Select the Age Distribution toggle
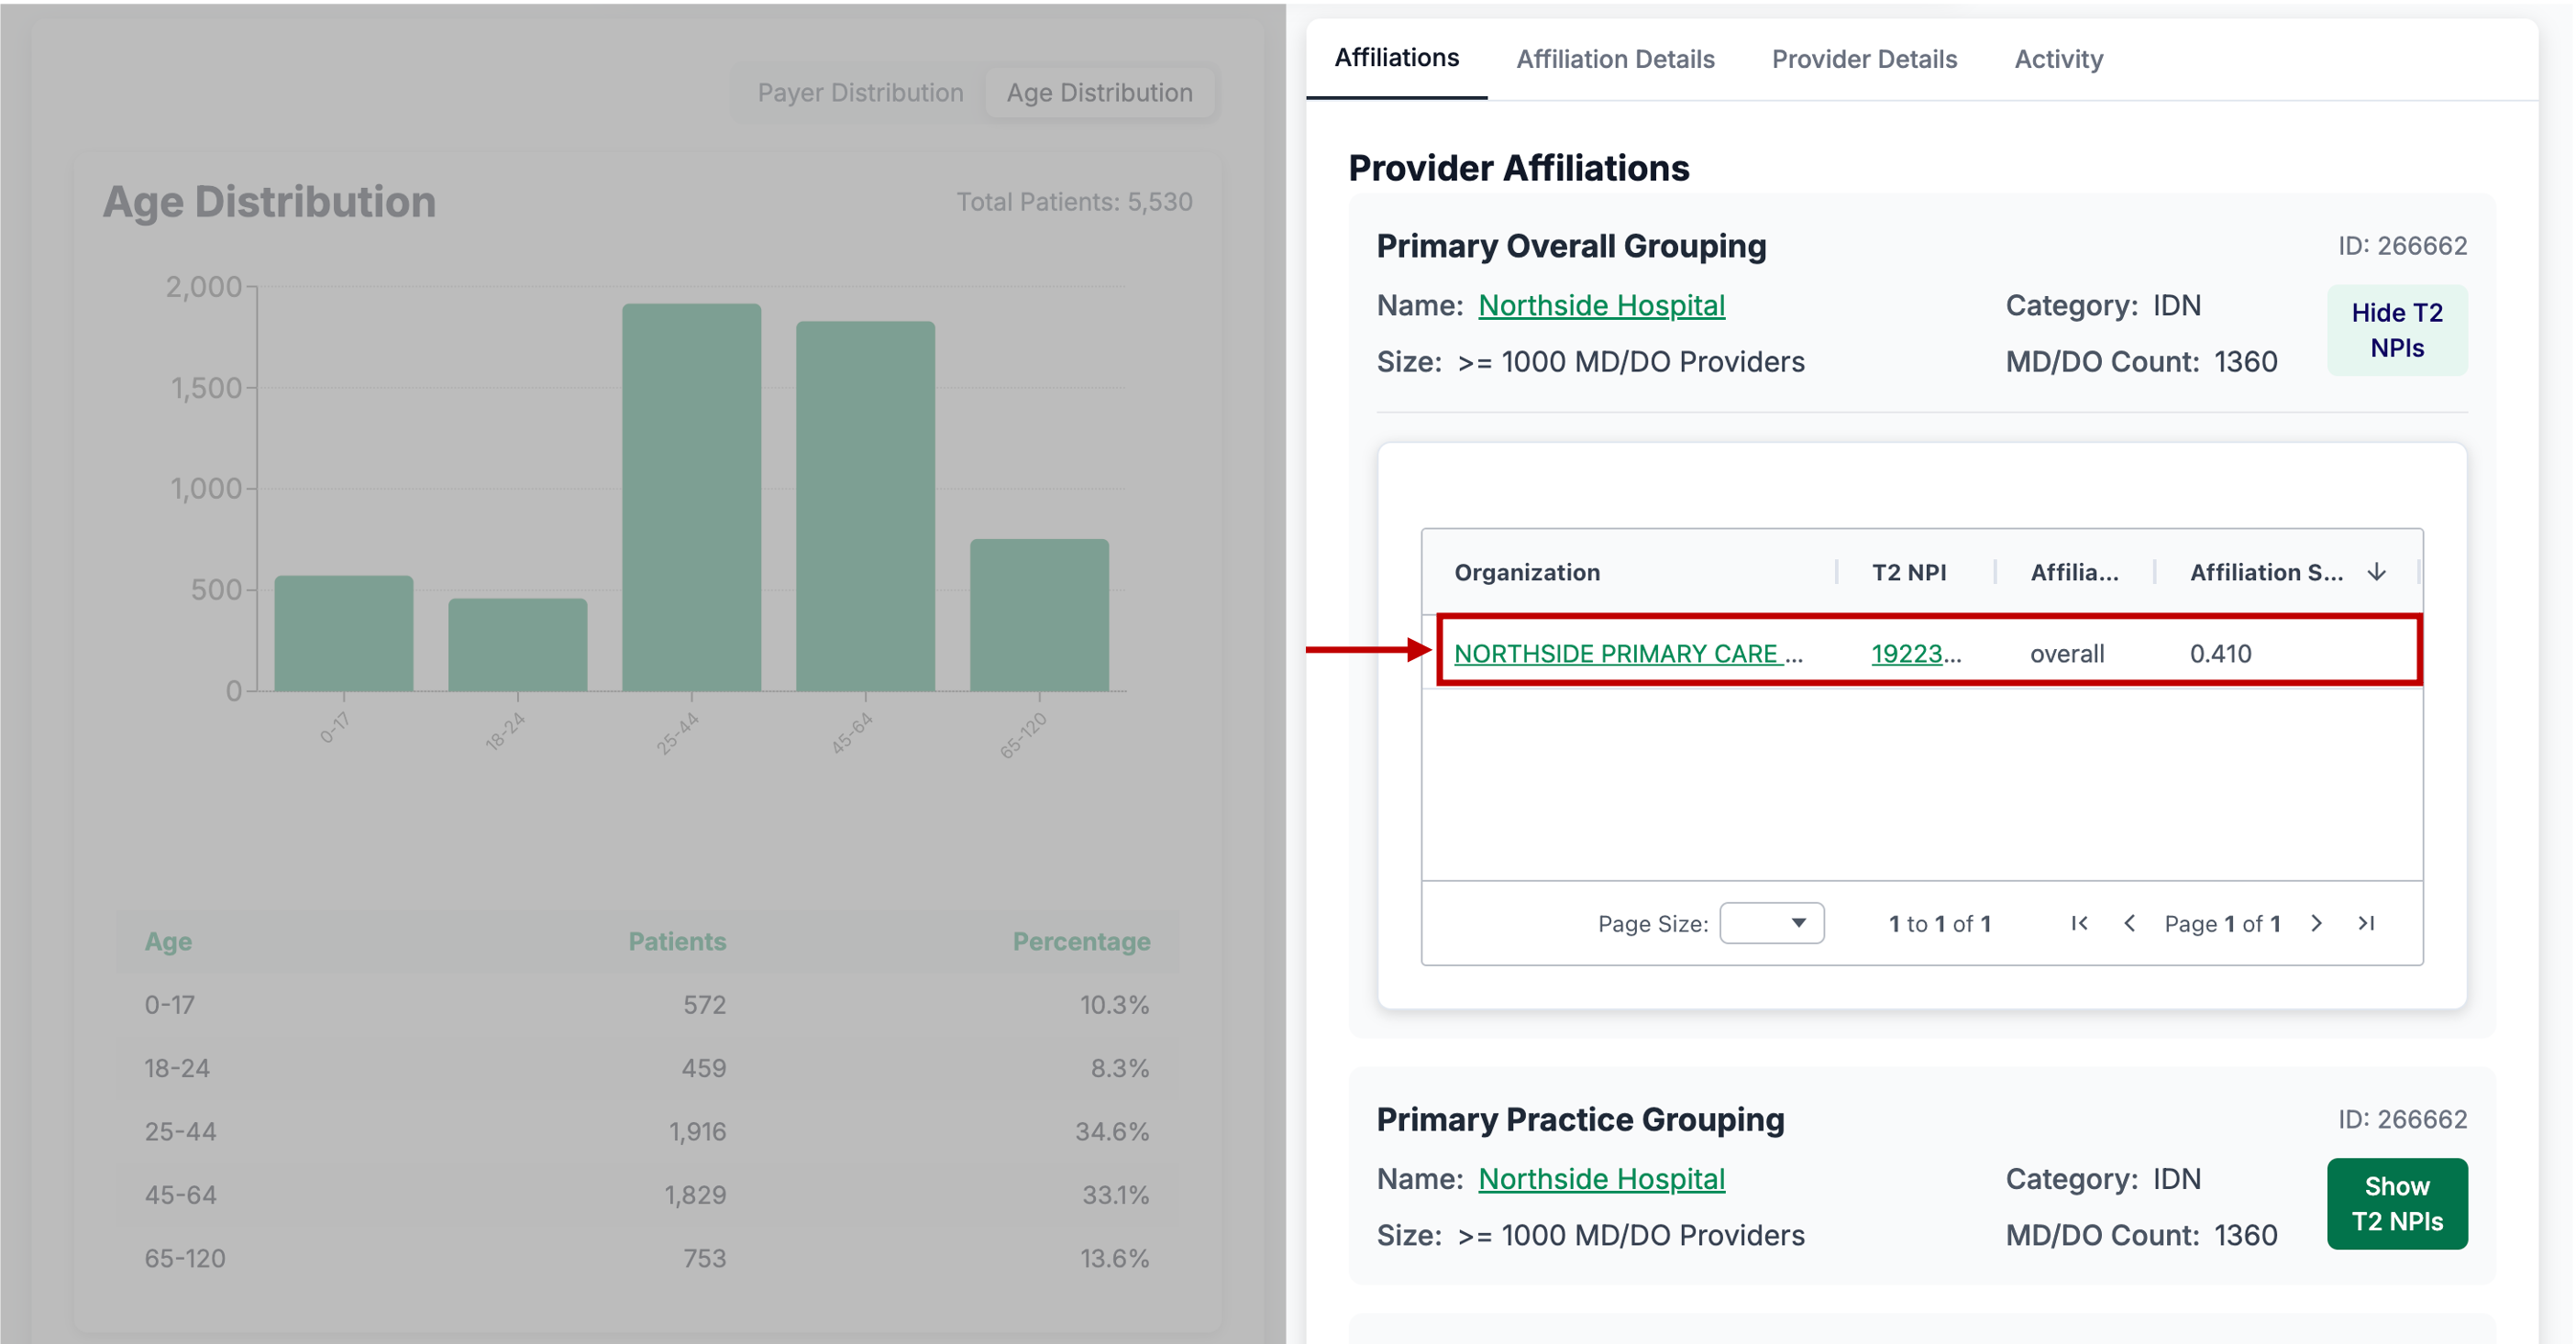2576x1344 pixels. (1099, 92)
